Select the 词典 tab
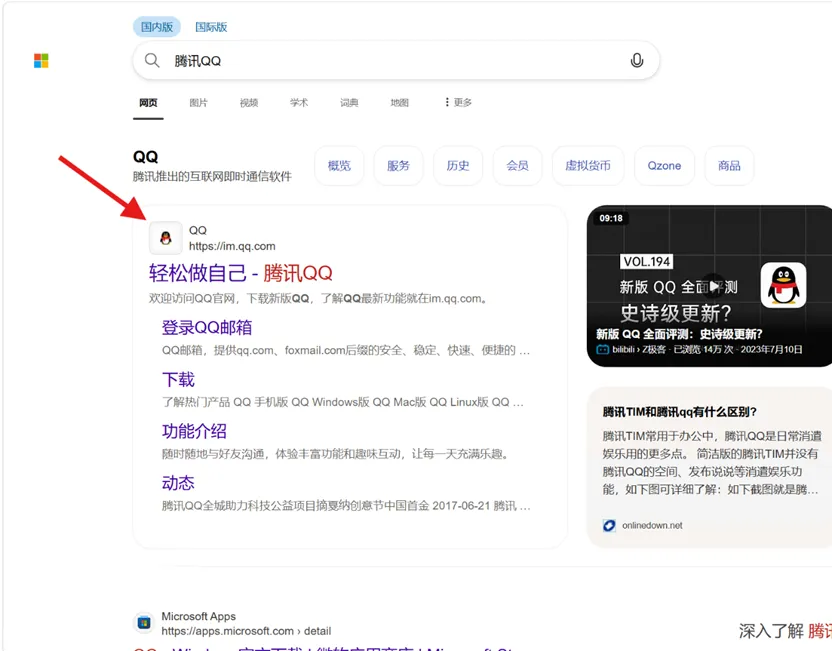Viewport: 832px width, 651px height. click(x=349, y=102)
